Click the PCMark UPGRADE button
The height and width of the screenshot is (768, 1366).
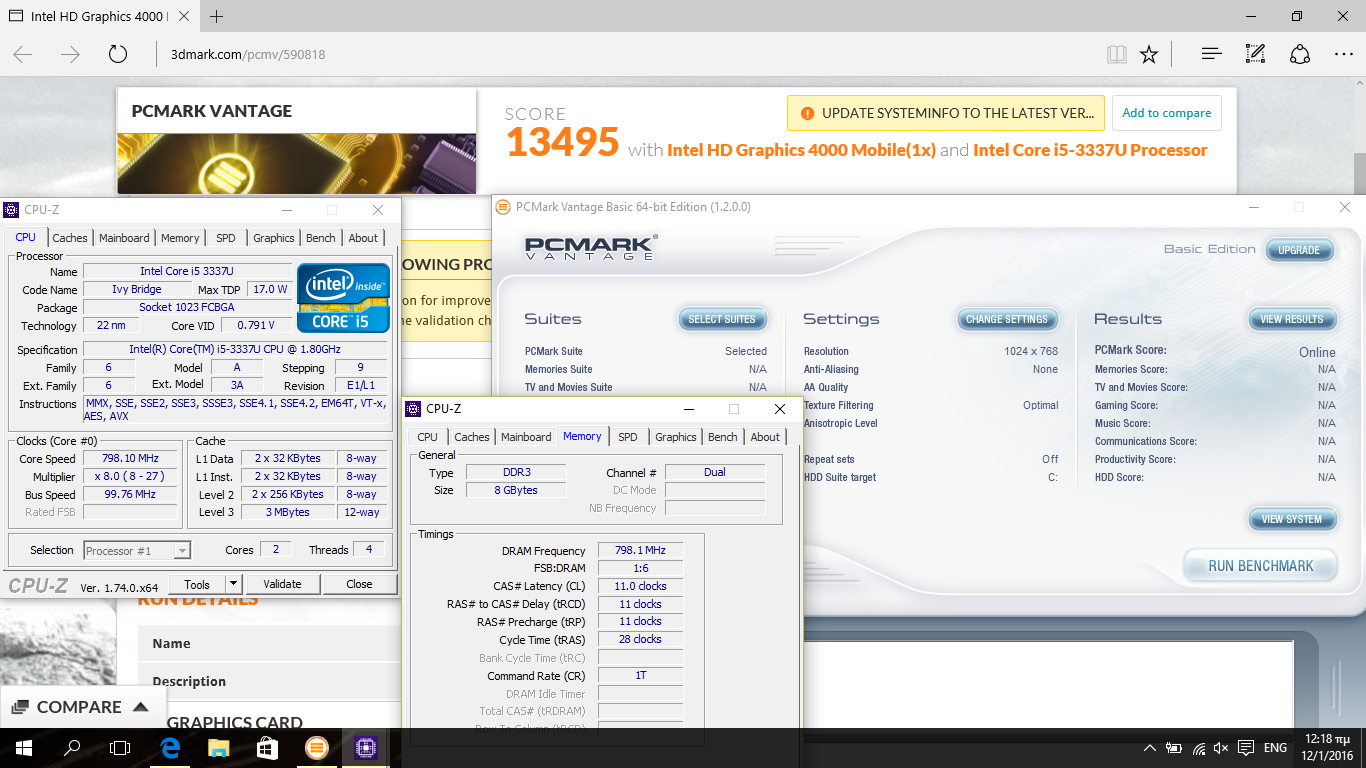1299,250
